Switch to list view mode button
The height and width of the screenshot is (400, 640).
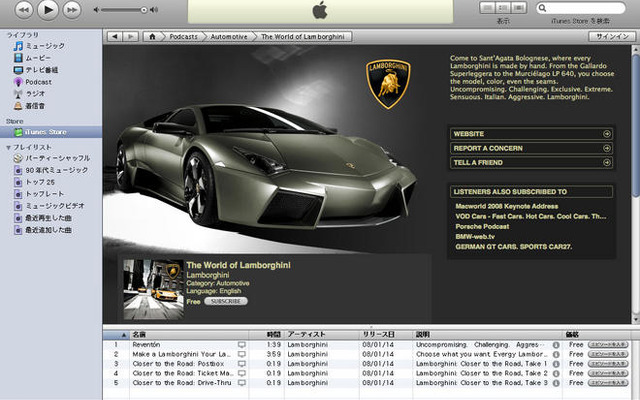(x=487, y=8)
